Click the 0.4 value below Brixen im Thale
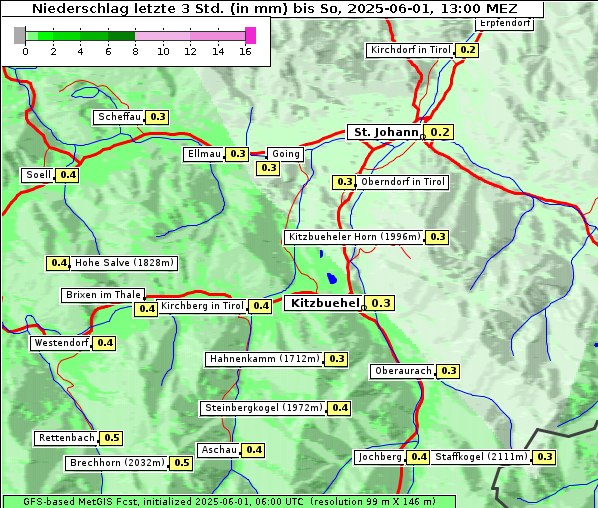The height and width of the screenshot is (508, 598). pyautogui.click(x=146, y=309)
